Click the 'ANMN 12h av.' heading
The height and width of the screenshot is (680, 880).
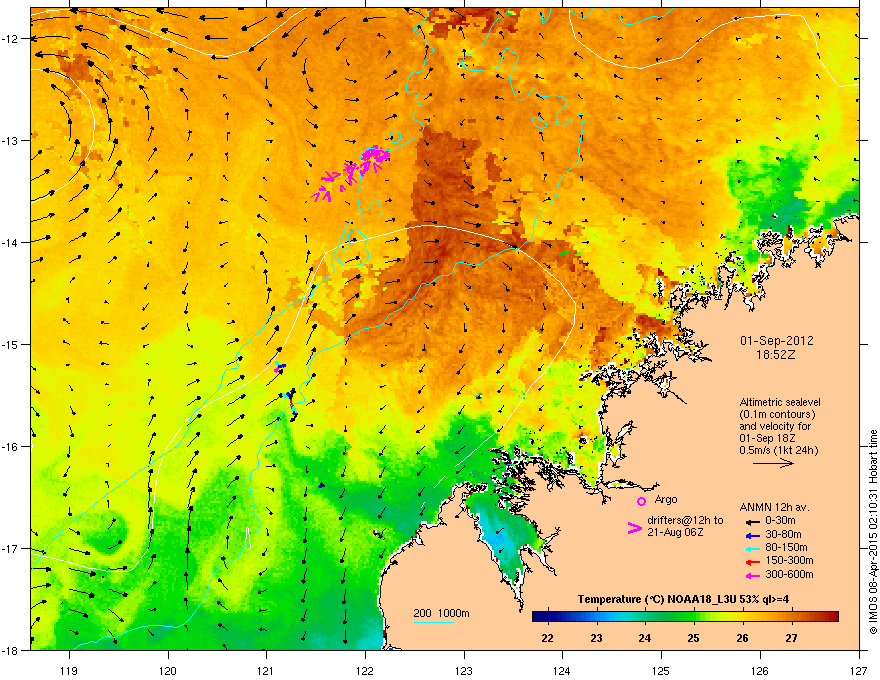point(774,507)
